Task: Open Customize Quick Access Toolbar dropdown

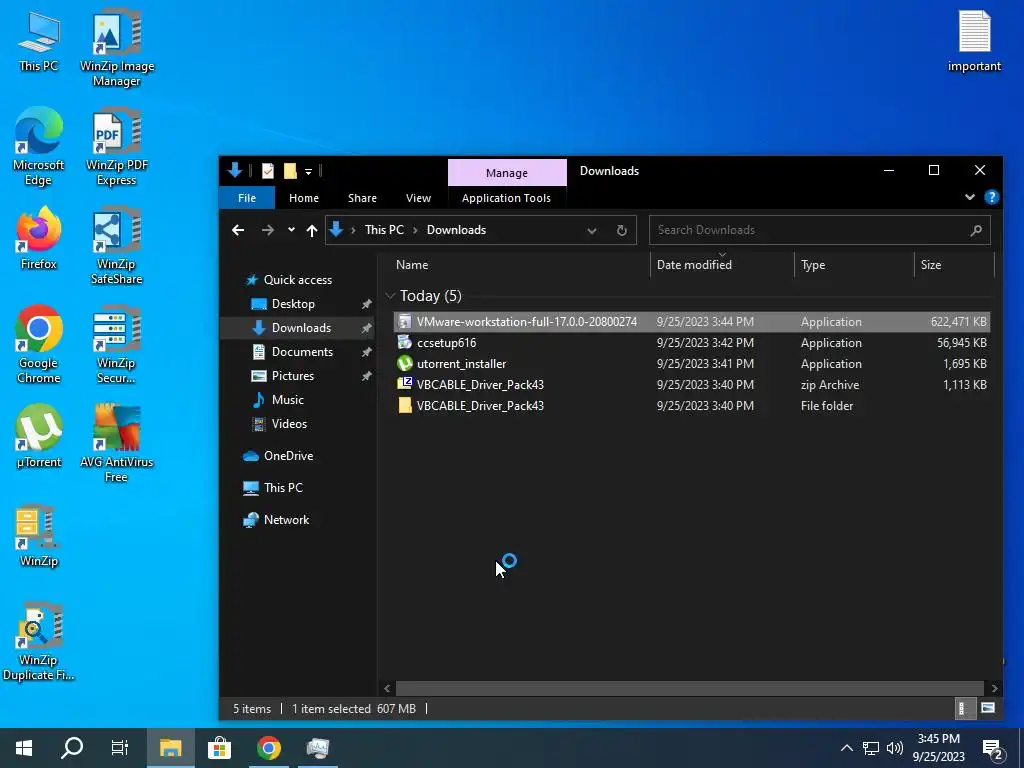Action: click(x=308, y=172)
